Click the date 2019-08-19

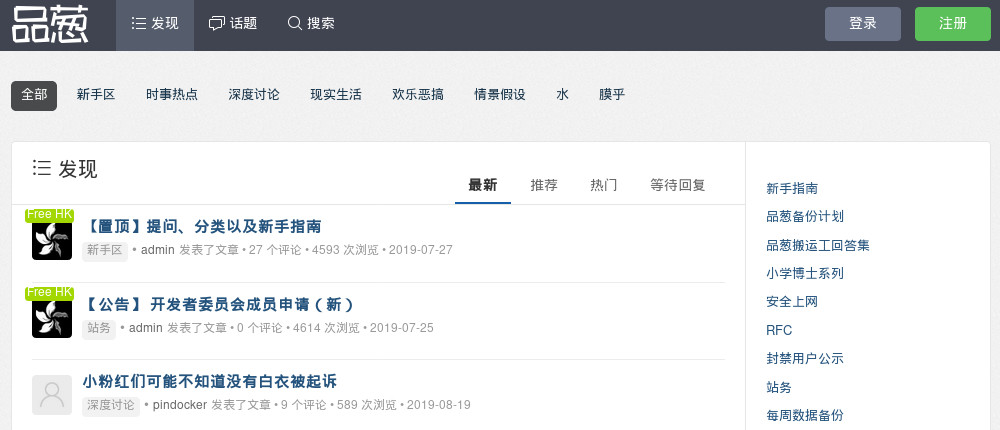[x=439, y=405]
